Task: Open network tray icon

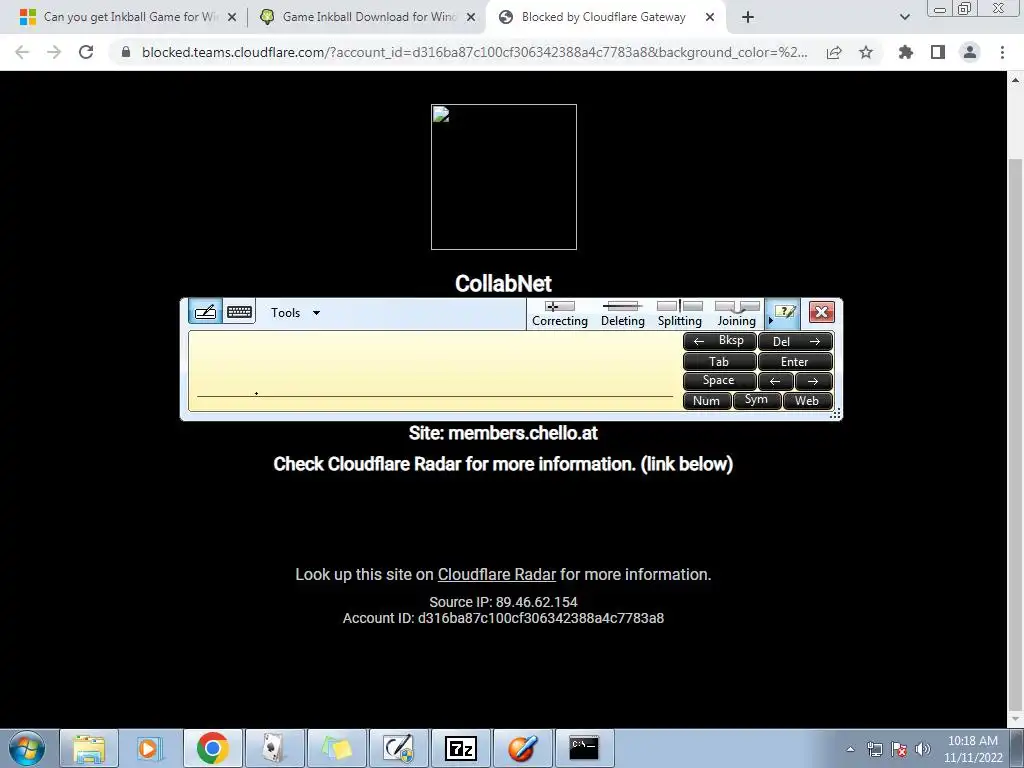Action: coord(874,749)
